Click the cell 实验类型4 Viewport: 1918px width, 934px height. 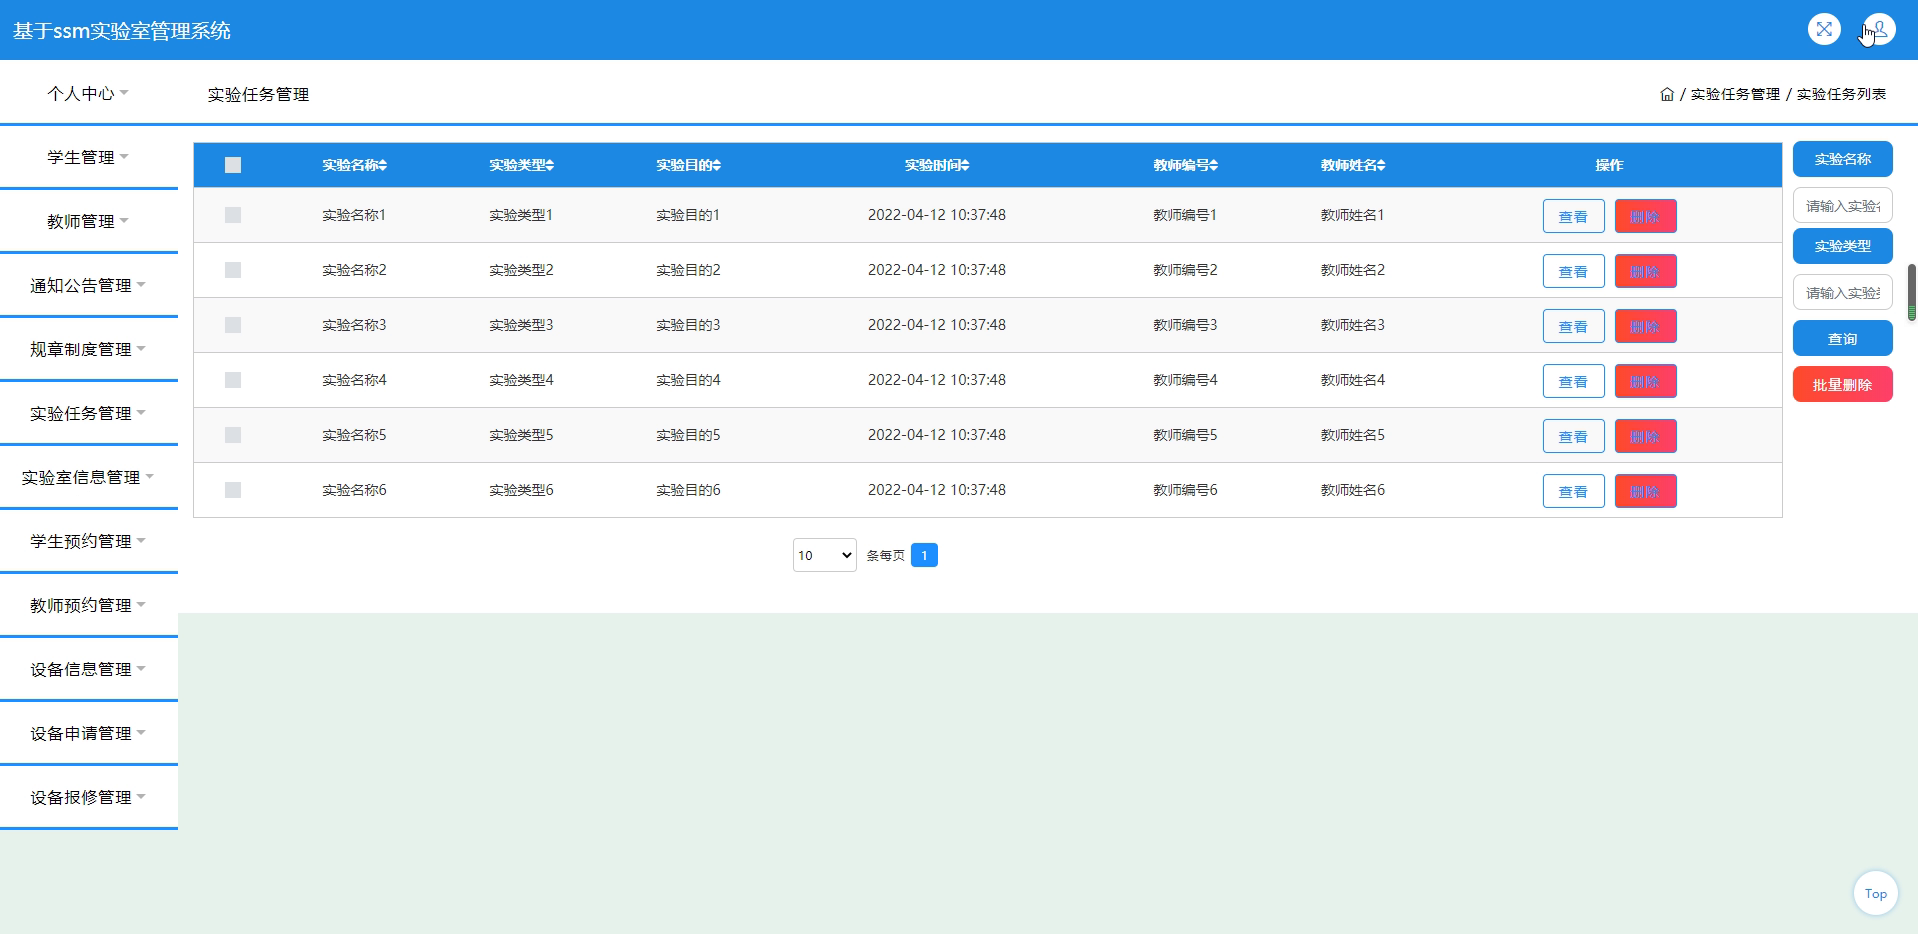521,380
